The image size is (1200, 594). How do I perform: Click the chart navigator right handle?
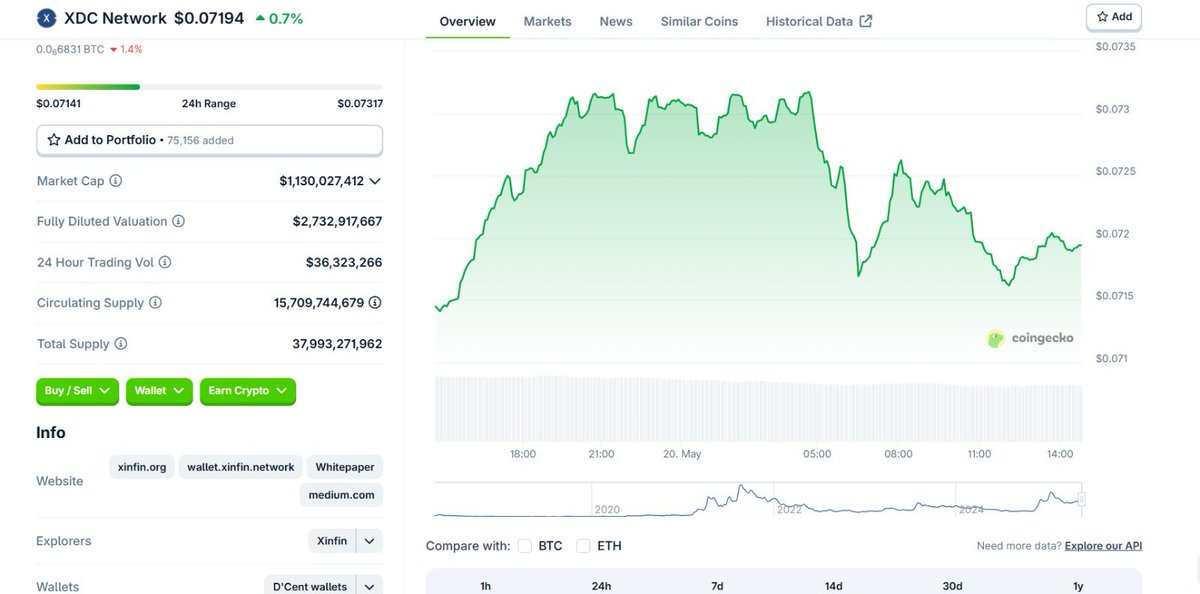(x=1081, y=499)
